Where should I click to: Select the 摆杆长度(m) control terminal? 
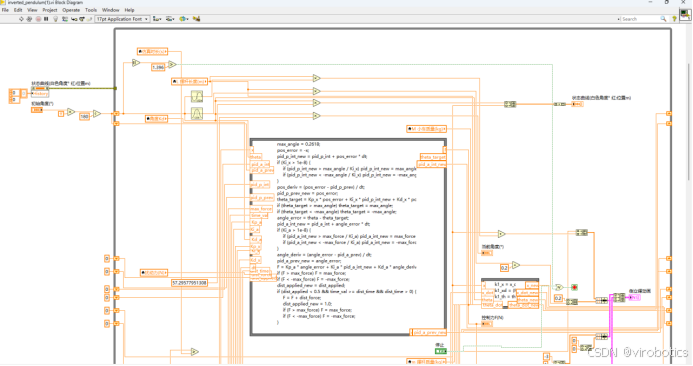189,82
